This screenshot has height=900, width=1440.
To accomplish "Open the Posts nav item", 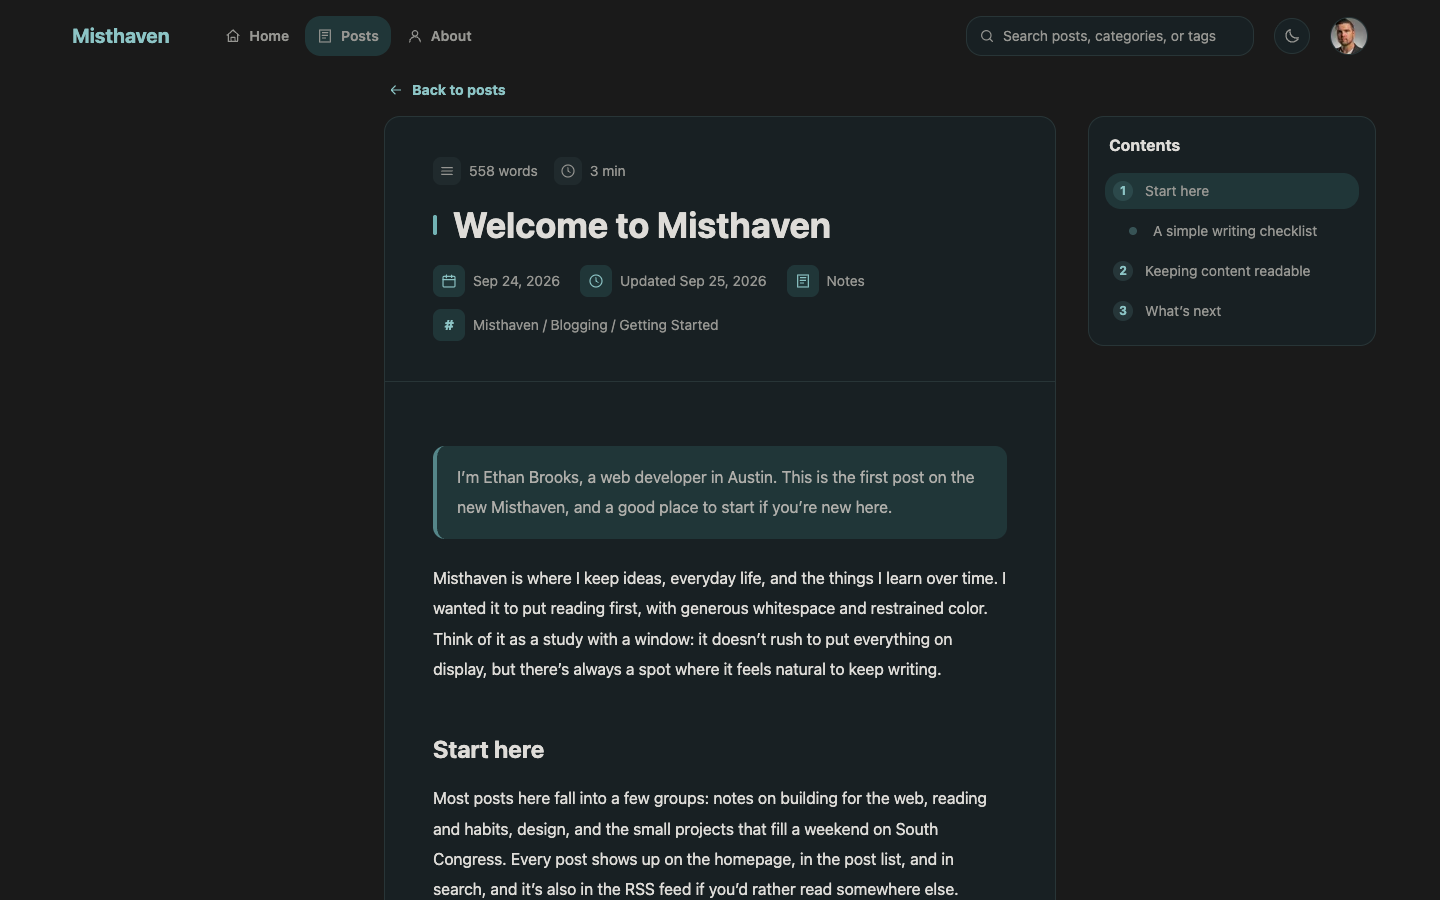I will [348, 36].
